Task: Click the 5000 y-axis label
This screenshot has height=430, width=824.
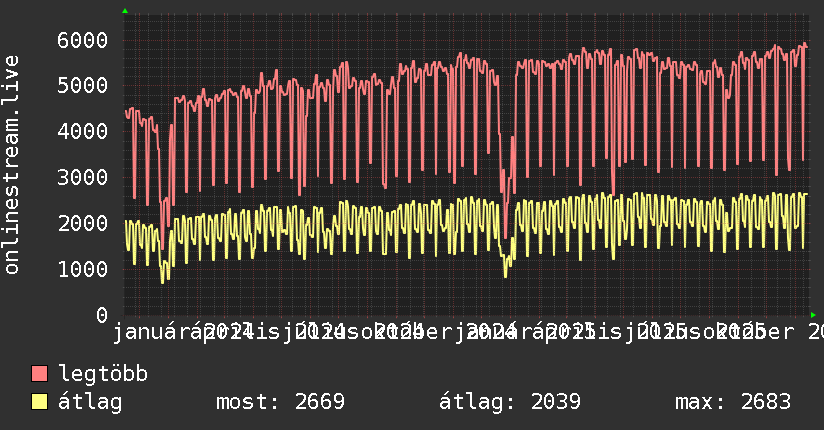Action: (83, 86)
